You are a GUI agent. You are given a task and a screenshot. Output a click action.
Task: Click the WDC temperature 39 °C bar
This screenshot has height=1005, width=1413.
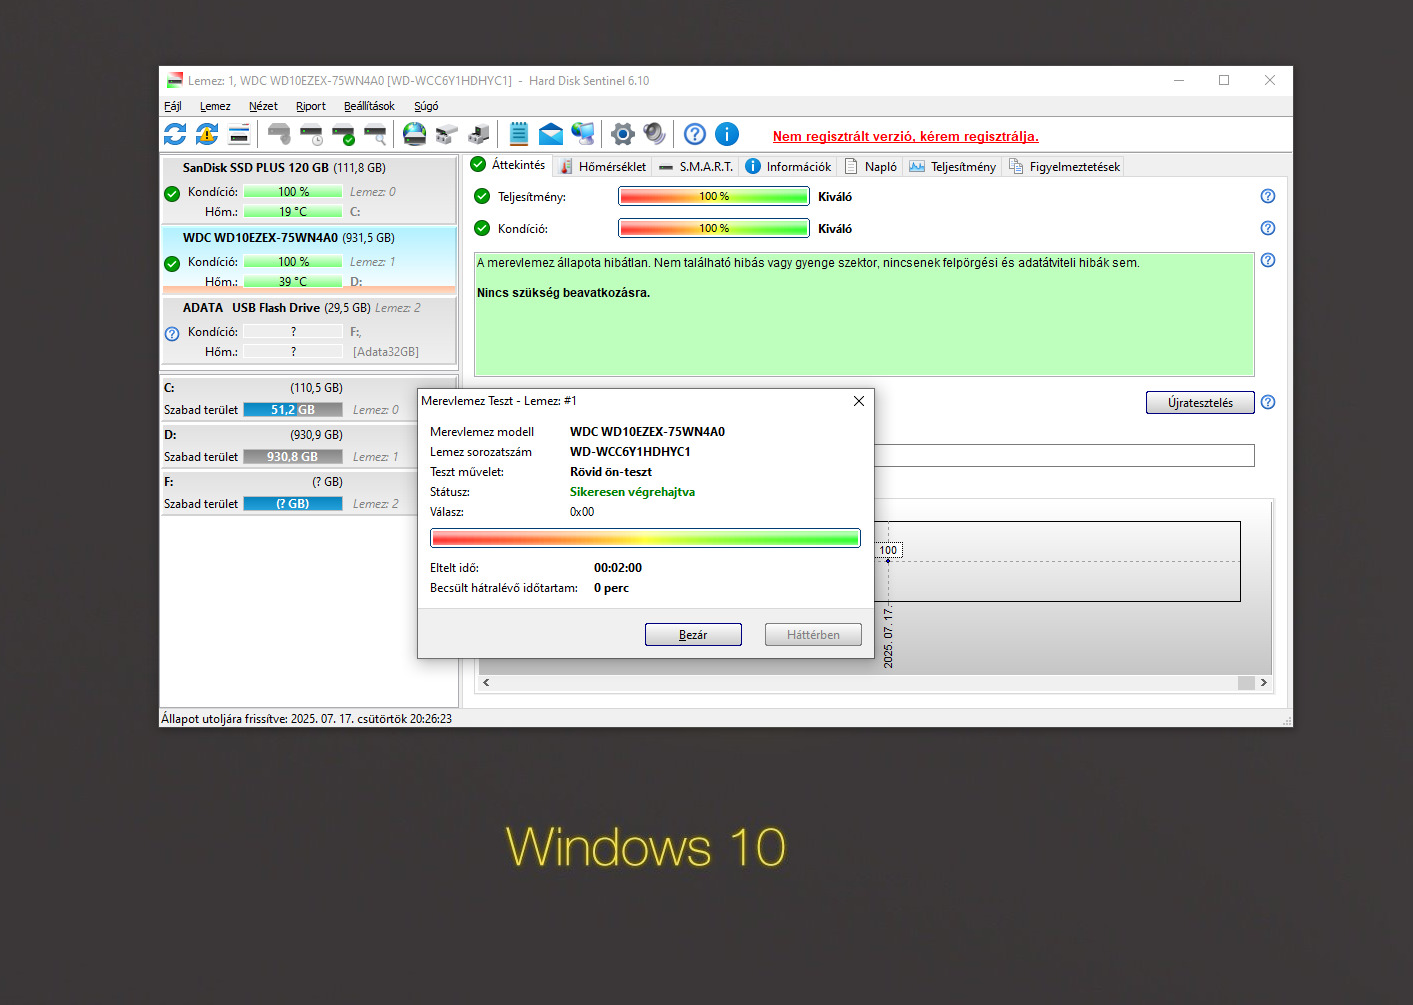(293, 282)
